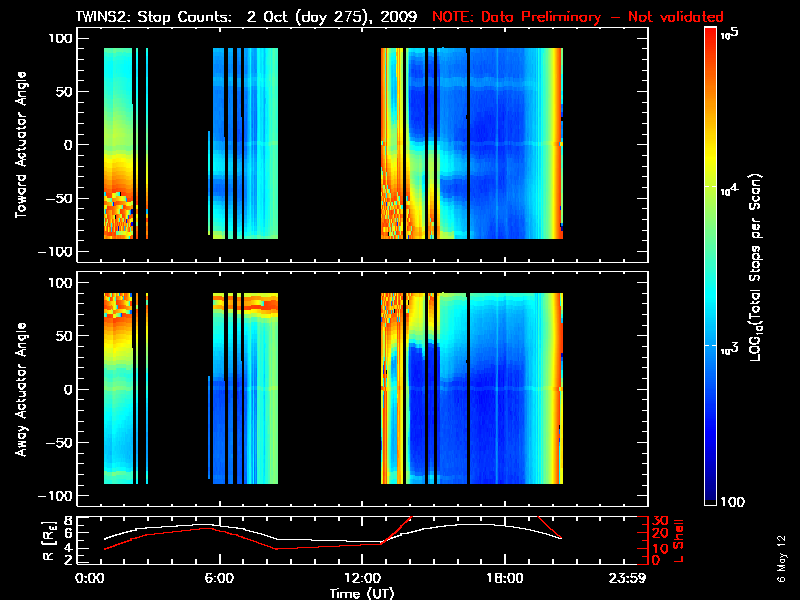This screenshot has width=800, height=600.
Task: Click the Away panel orange band near 6:00–8:00
Action: coord(245,305)
